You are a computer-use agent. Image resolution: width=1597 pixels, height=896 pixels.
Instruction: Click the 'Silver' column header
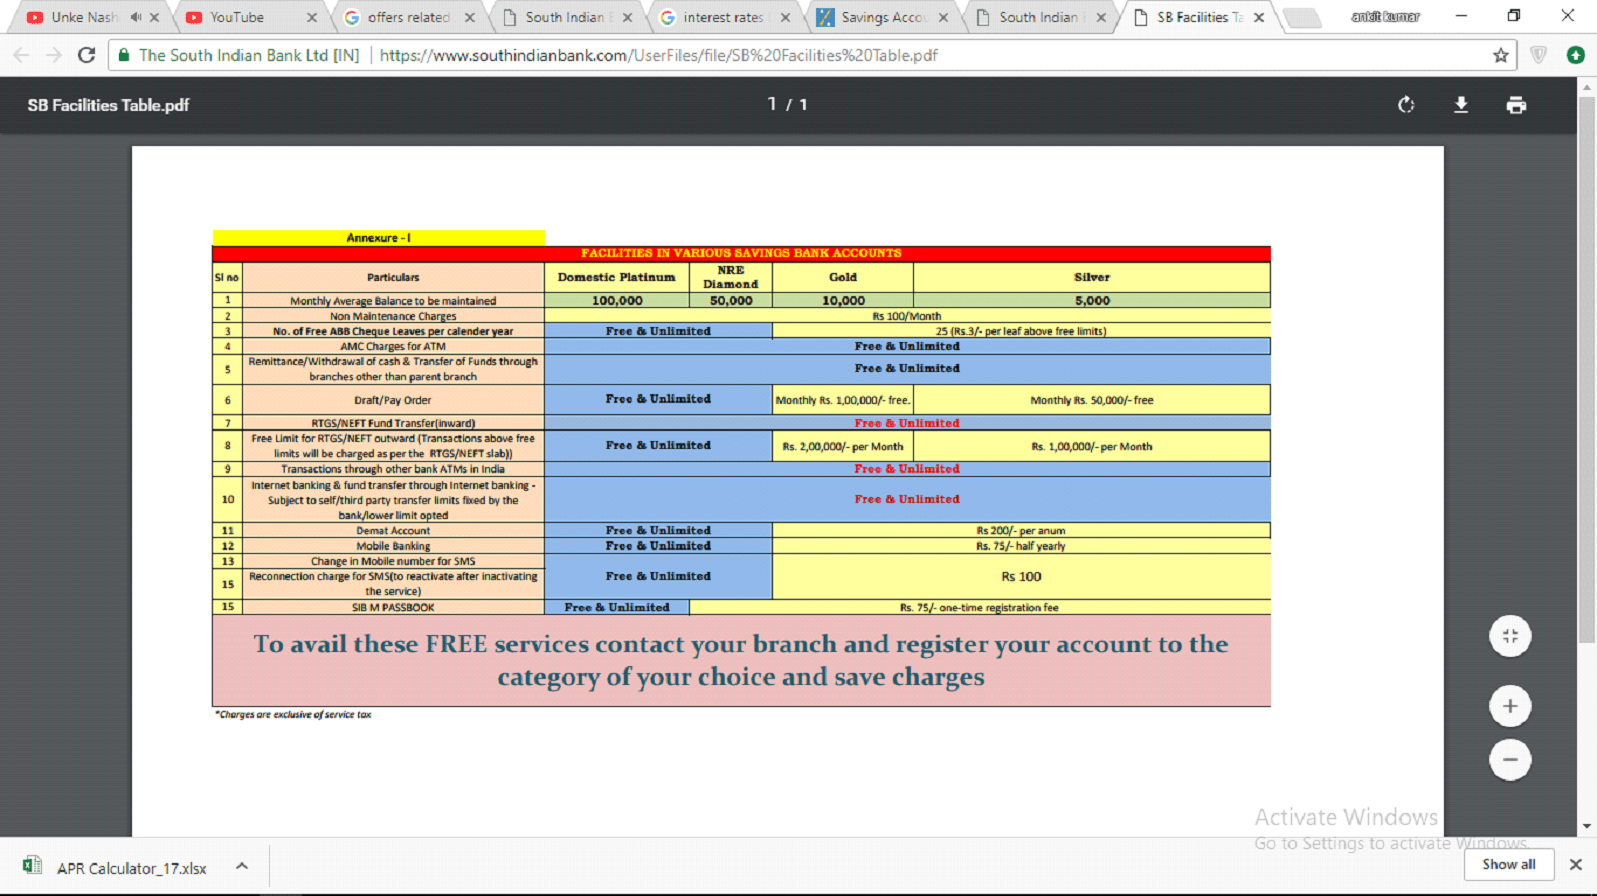point(1092,277)
